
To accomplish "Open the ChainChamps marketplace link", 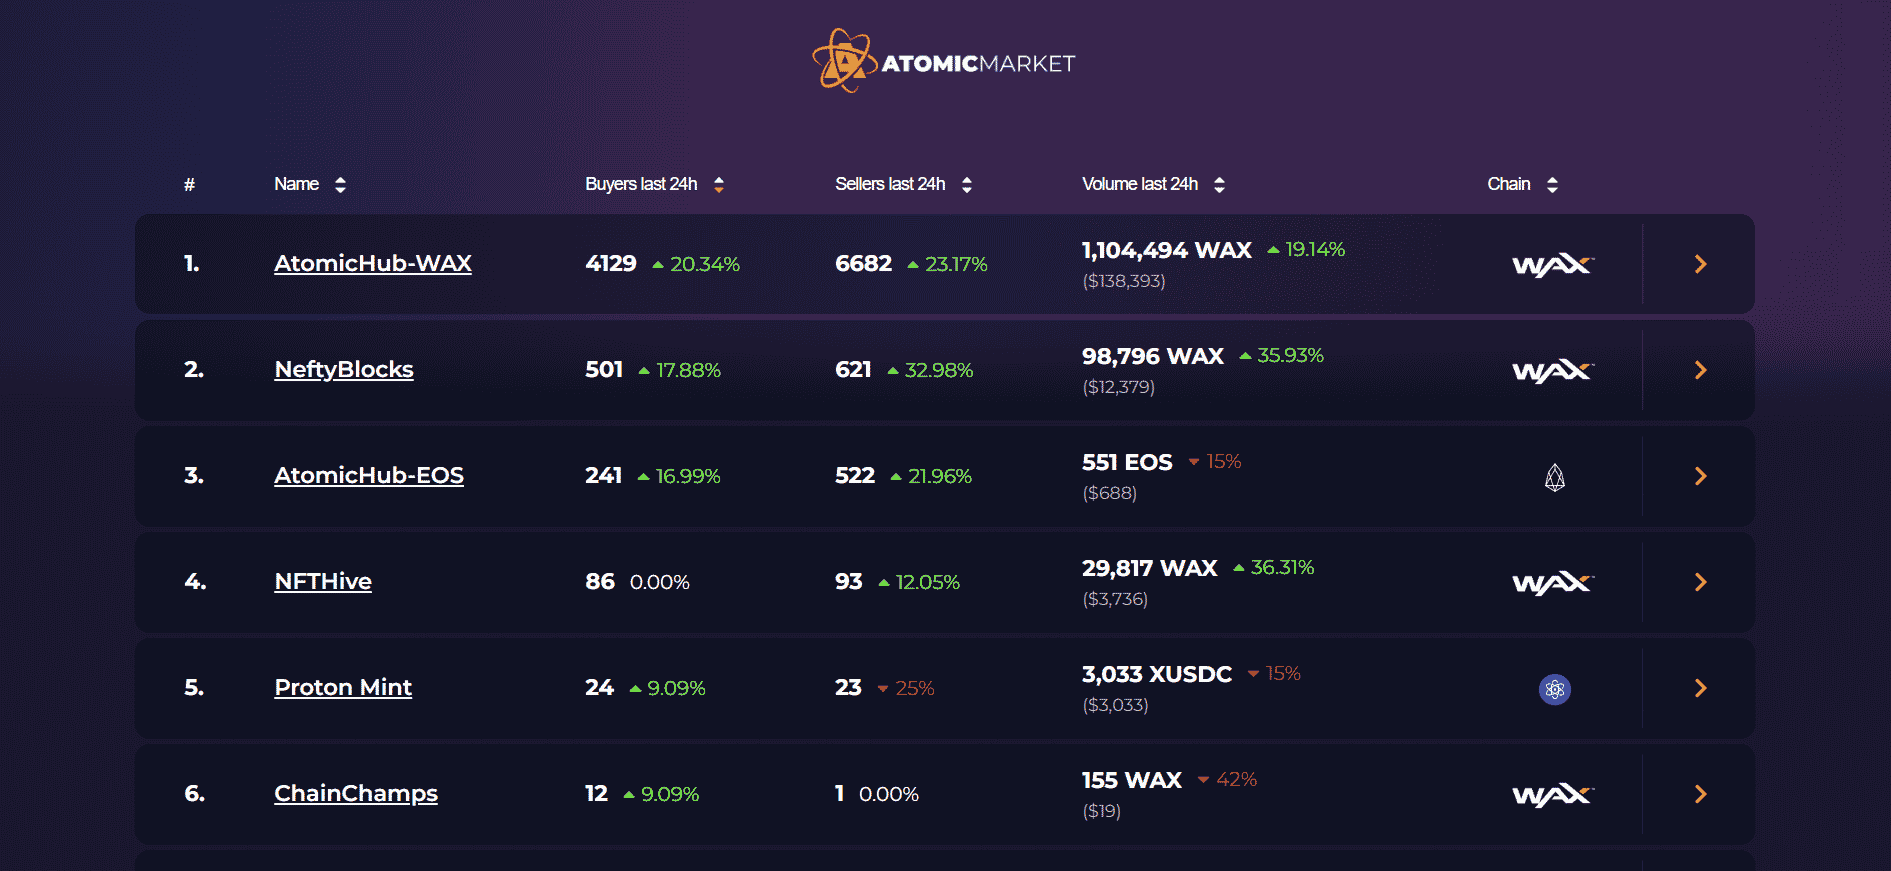I will tap(356, 793).
